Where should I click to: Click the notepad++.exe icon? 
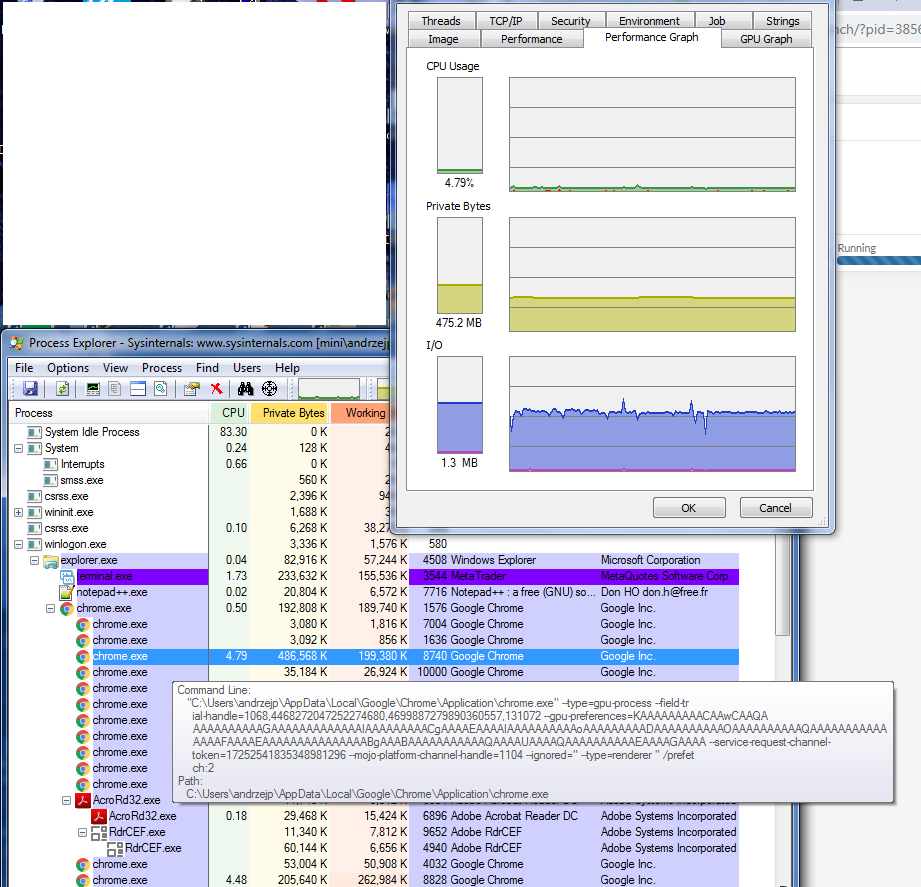pos(66,592)
